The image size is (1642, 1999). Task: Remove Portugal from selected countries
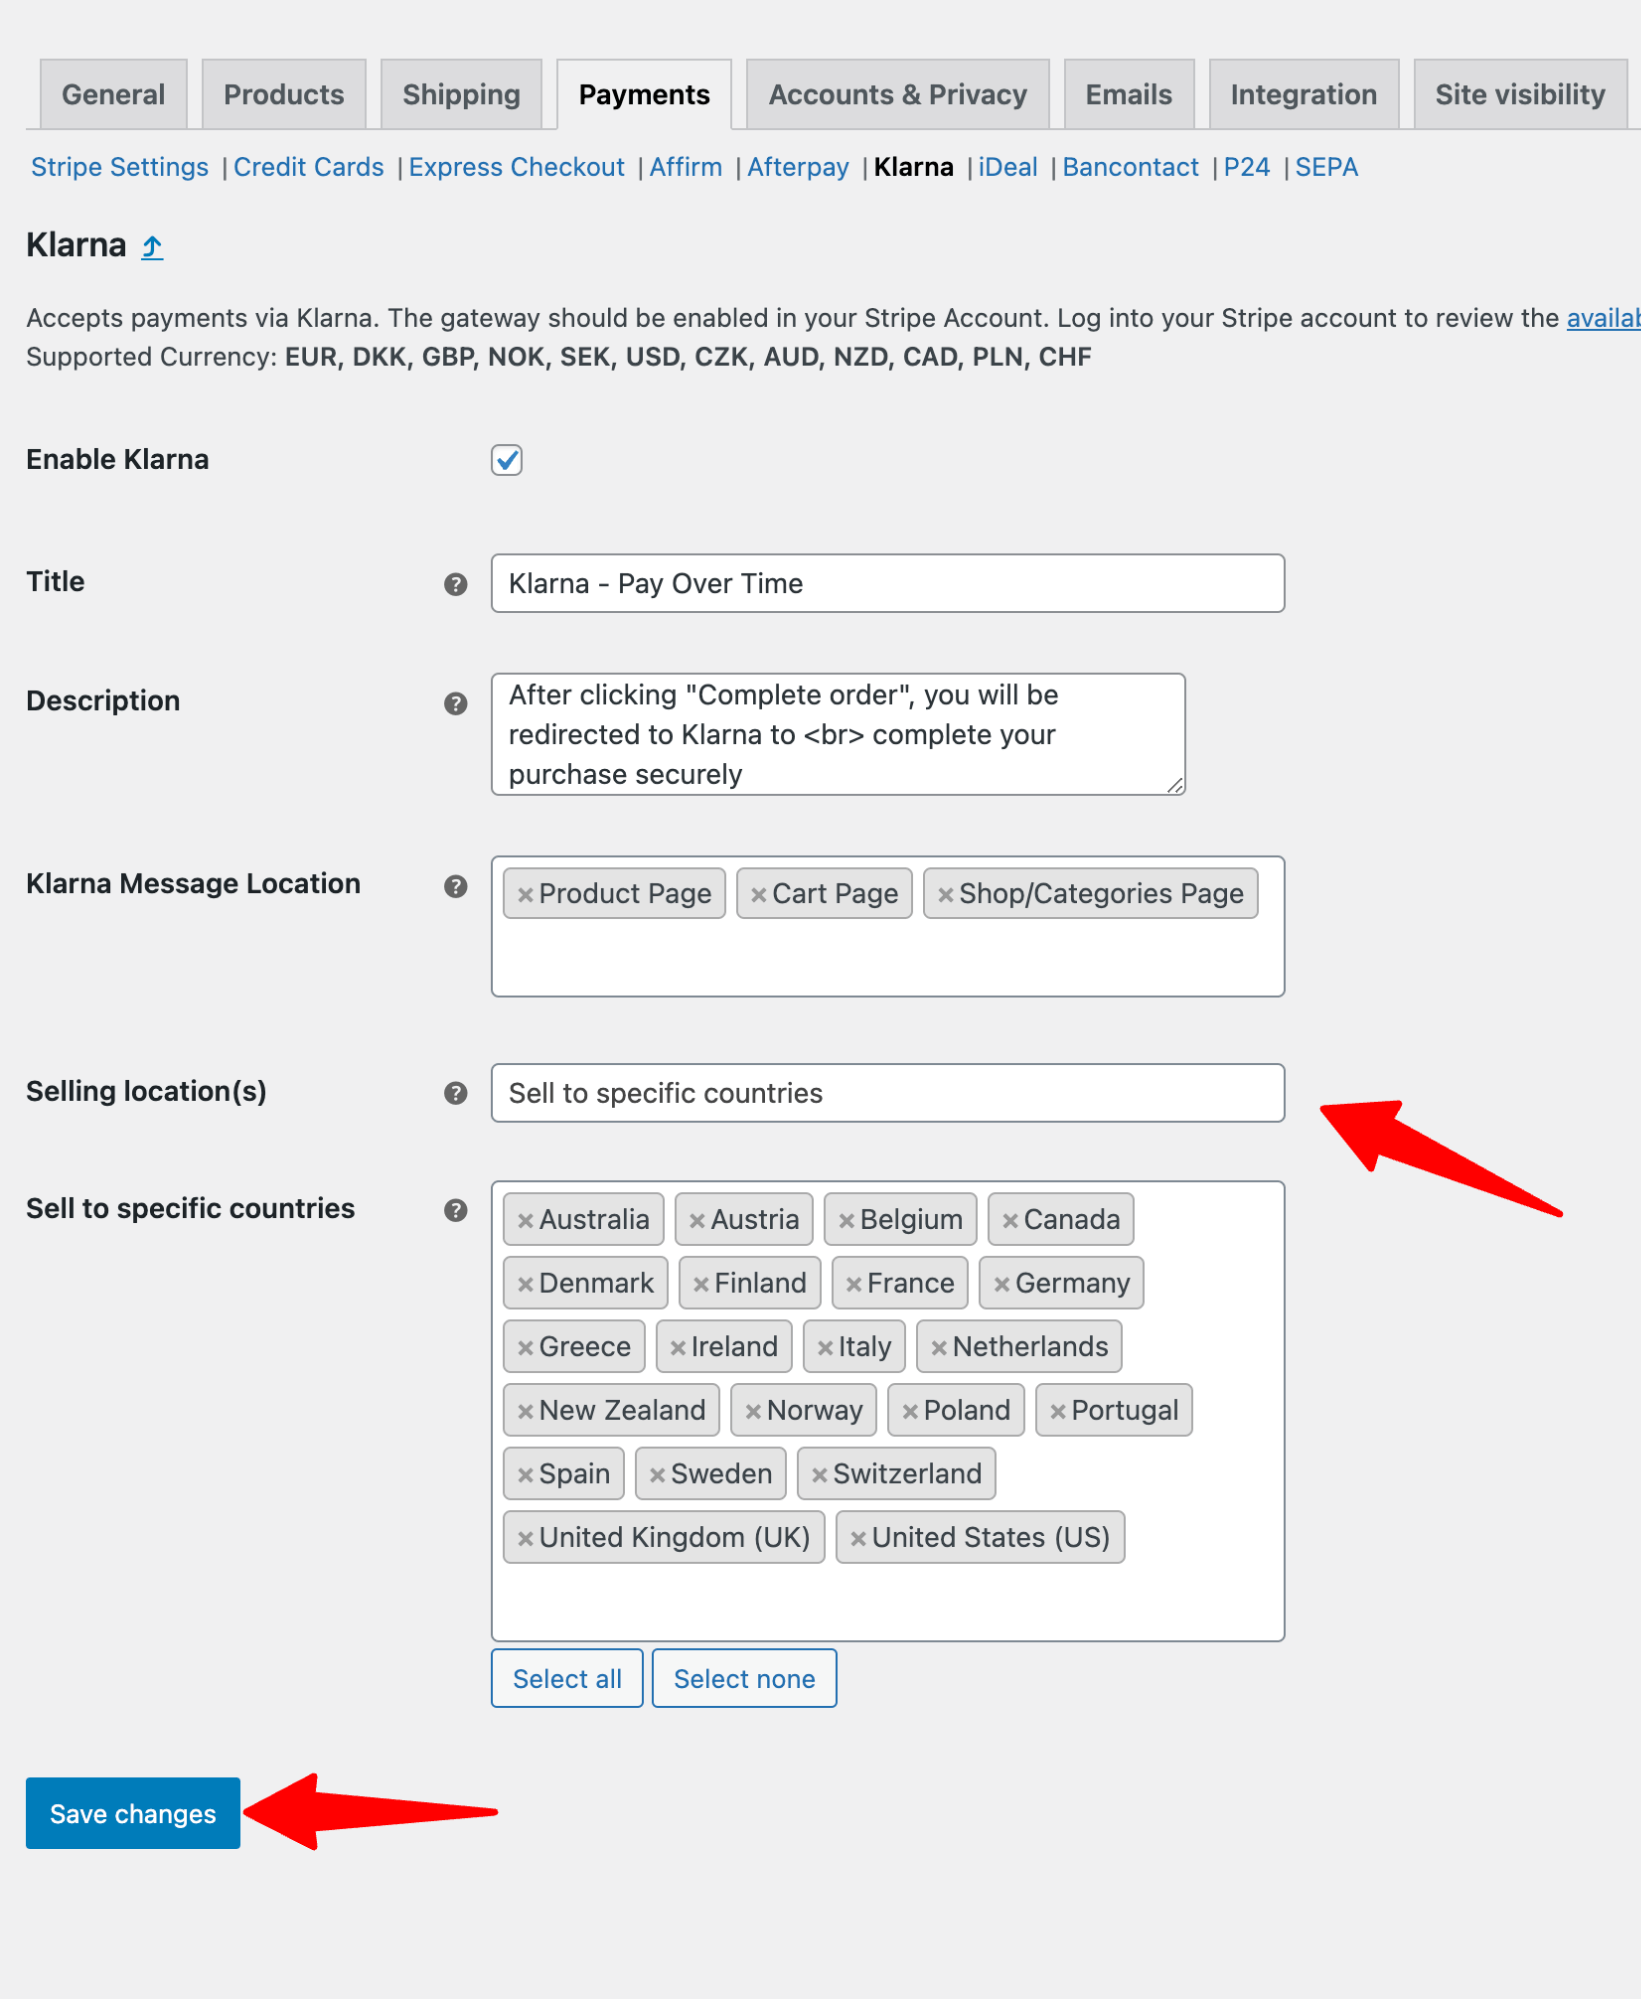(x=1058, y=1412)
